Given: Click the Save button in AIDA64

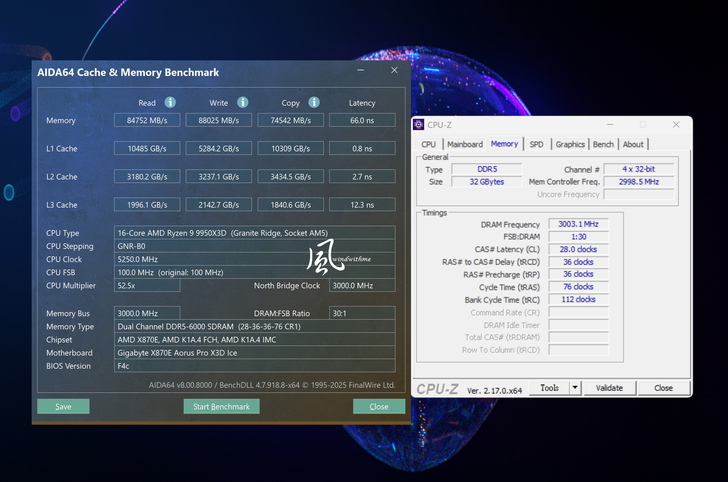Looking at the screenshot, I should (63, 407).
